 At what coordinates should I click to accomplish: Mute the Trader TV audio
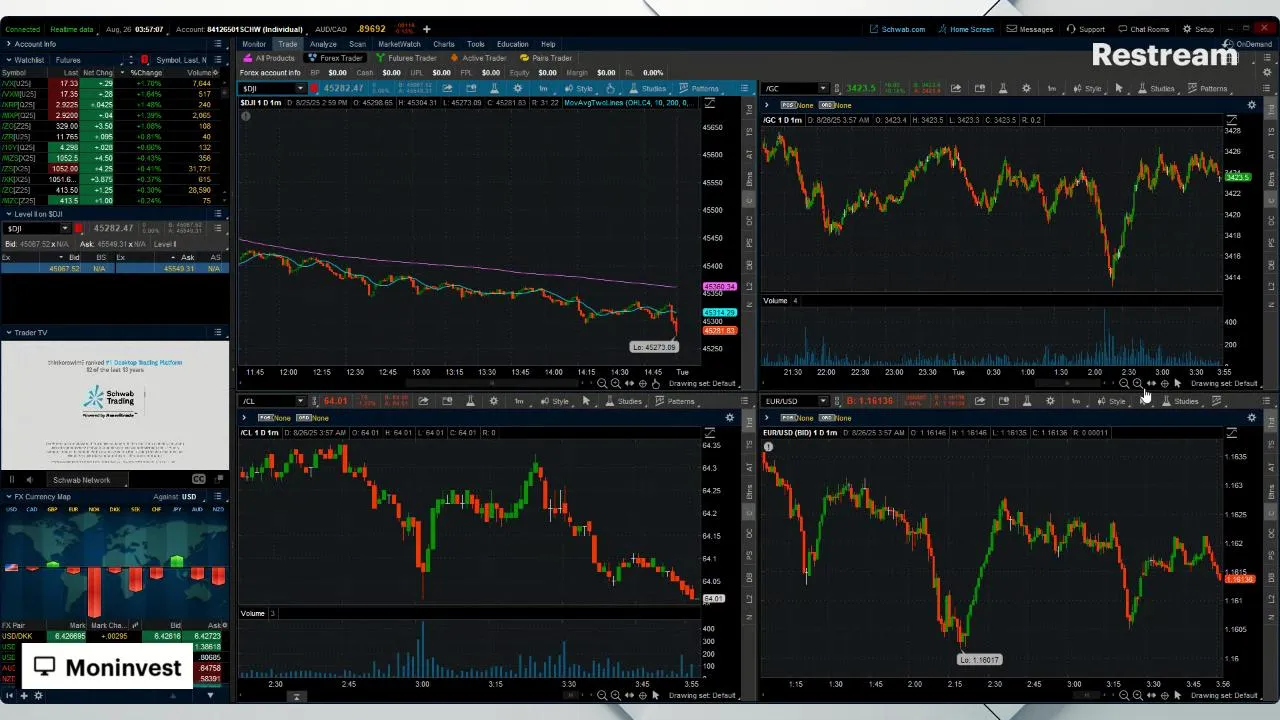click(28, 480)
